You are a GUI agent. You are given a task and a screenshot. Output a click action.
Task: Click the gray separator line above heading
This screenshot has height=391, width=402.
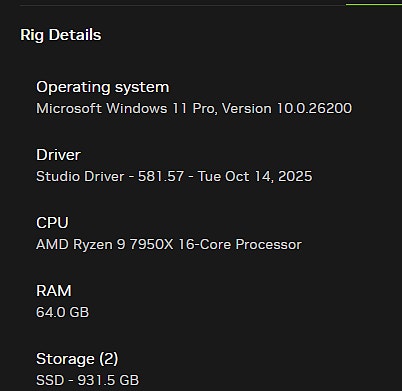pyautogui.click(x=183, y=5)
